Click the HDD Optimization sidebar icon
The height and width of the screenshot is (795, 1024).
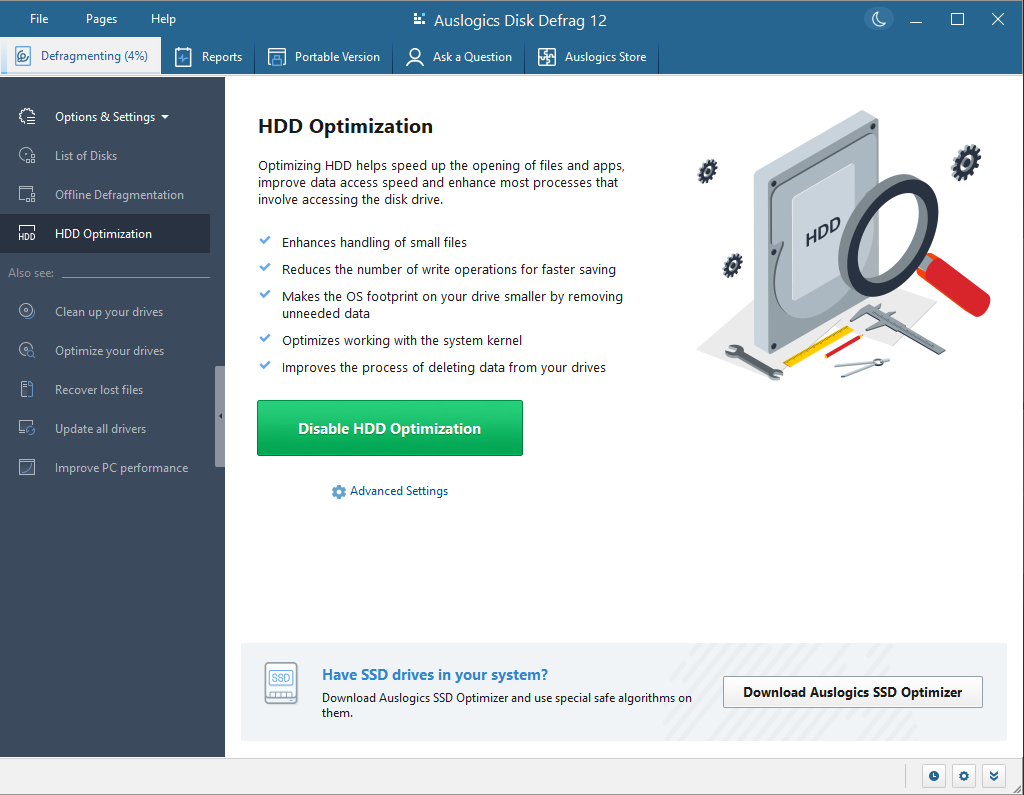click(x=28, y=233)
